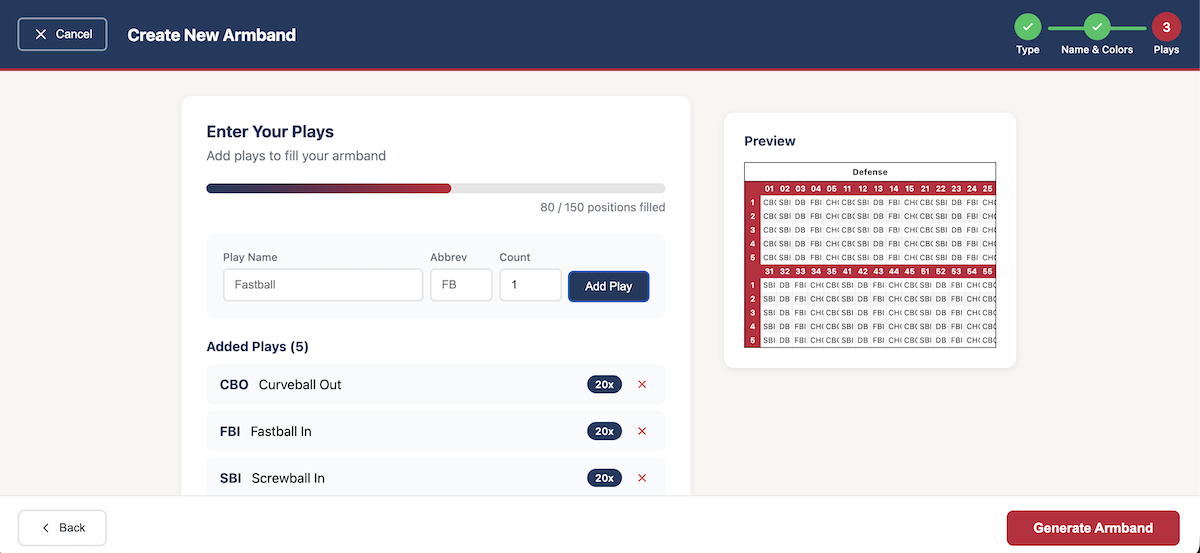Click the Preview heading
This screenshot has width=1200, height=553.
[x=770, y=141]
